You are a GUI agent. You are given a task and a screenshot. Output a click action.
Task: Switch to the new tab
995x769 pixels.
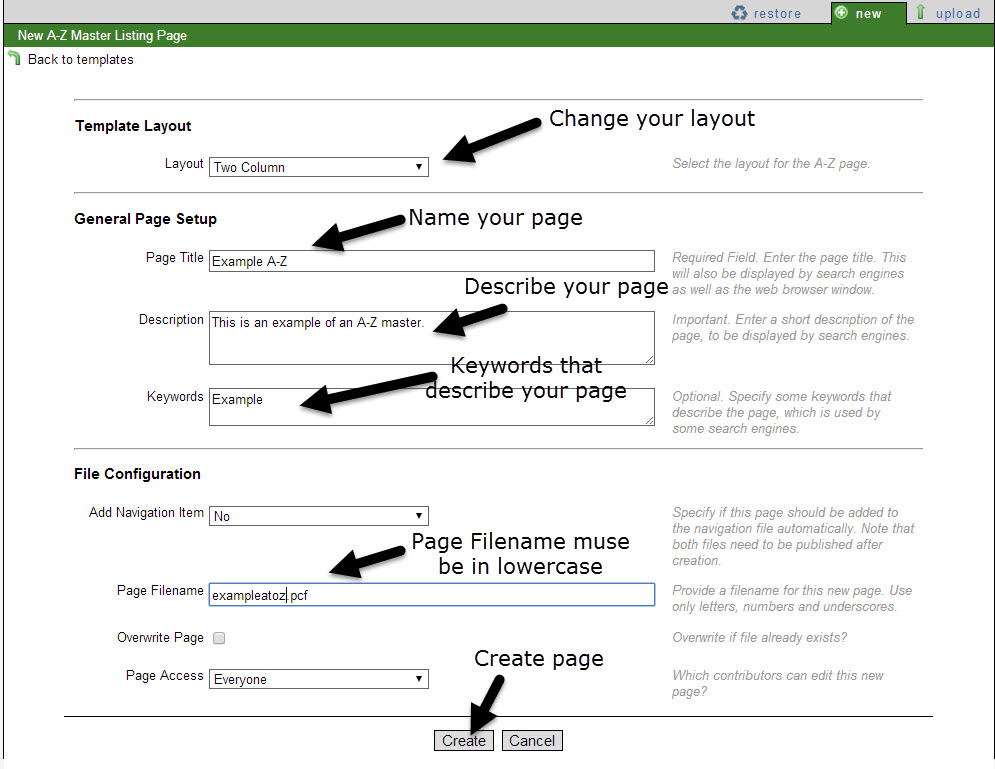coord(869,13)
